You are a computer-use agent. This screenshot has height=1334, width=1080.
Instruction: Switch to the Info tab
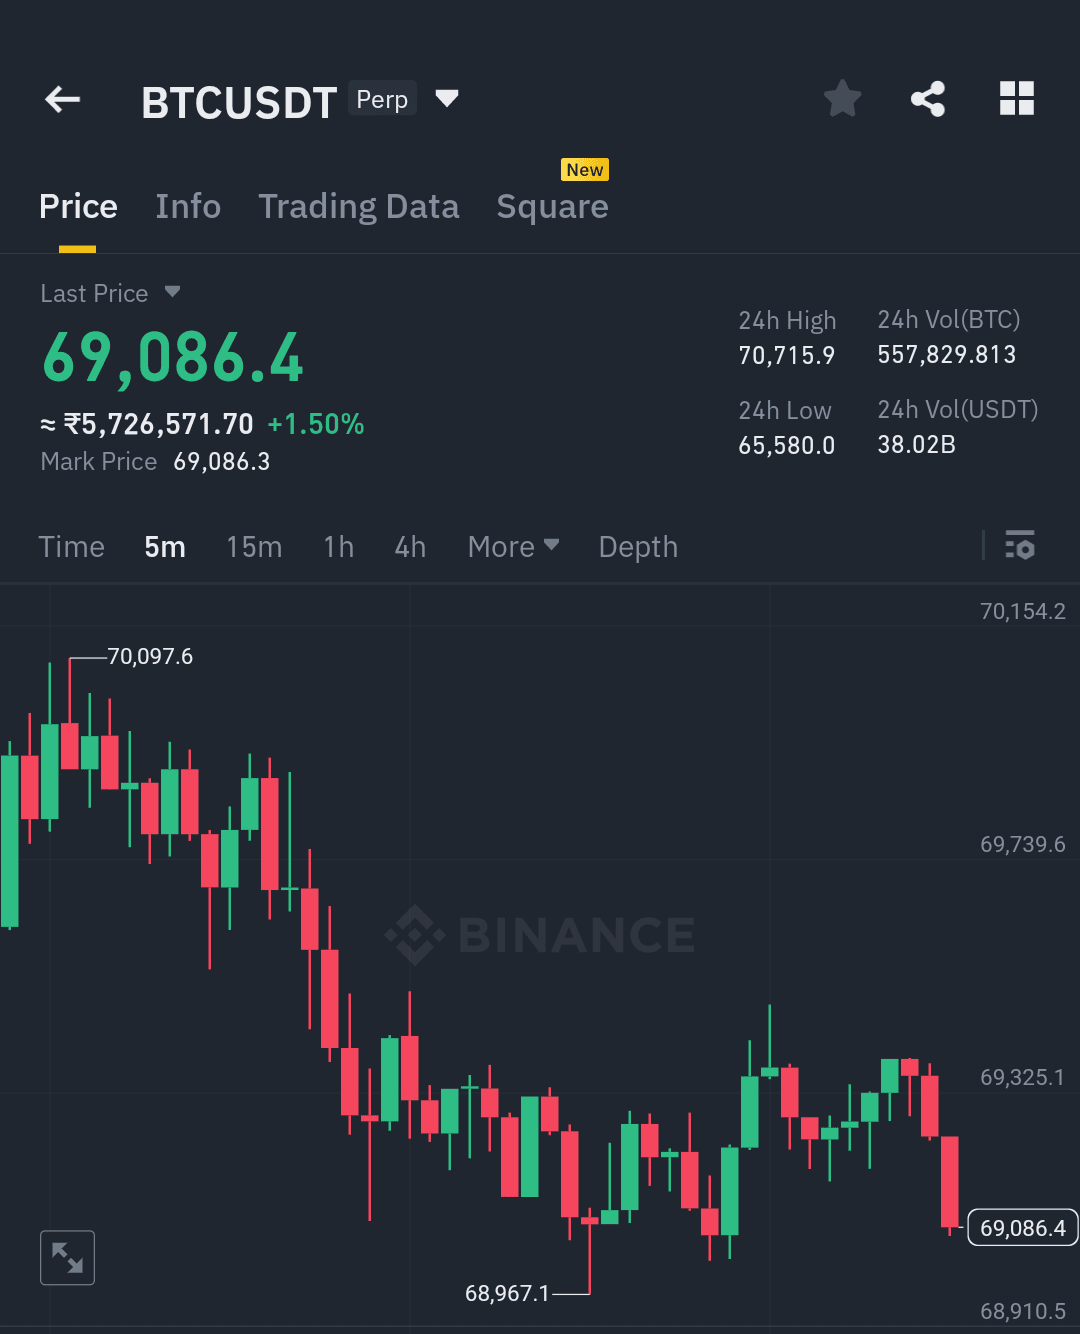coord(188,206)
